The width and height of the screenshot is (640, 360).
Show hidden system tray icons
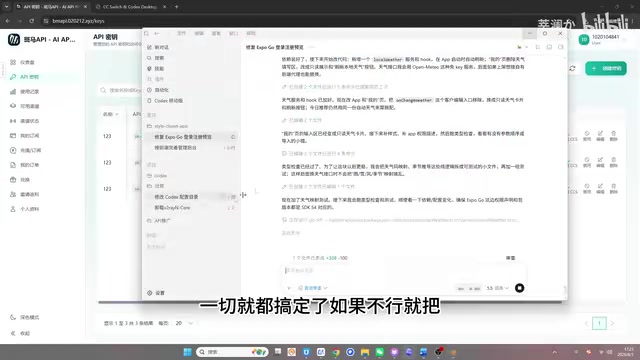(x=554, y=352)
